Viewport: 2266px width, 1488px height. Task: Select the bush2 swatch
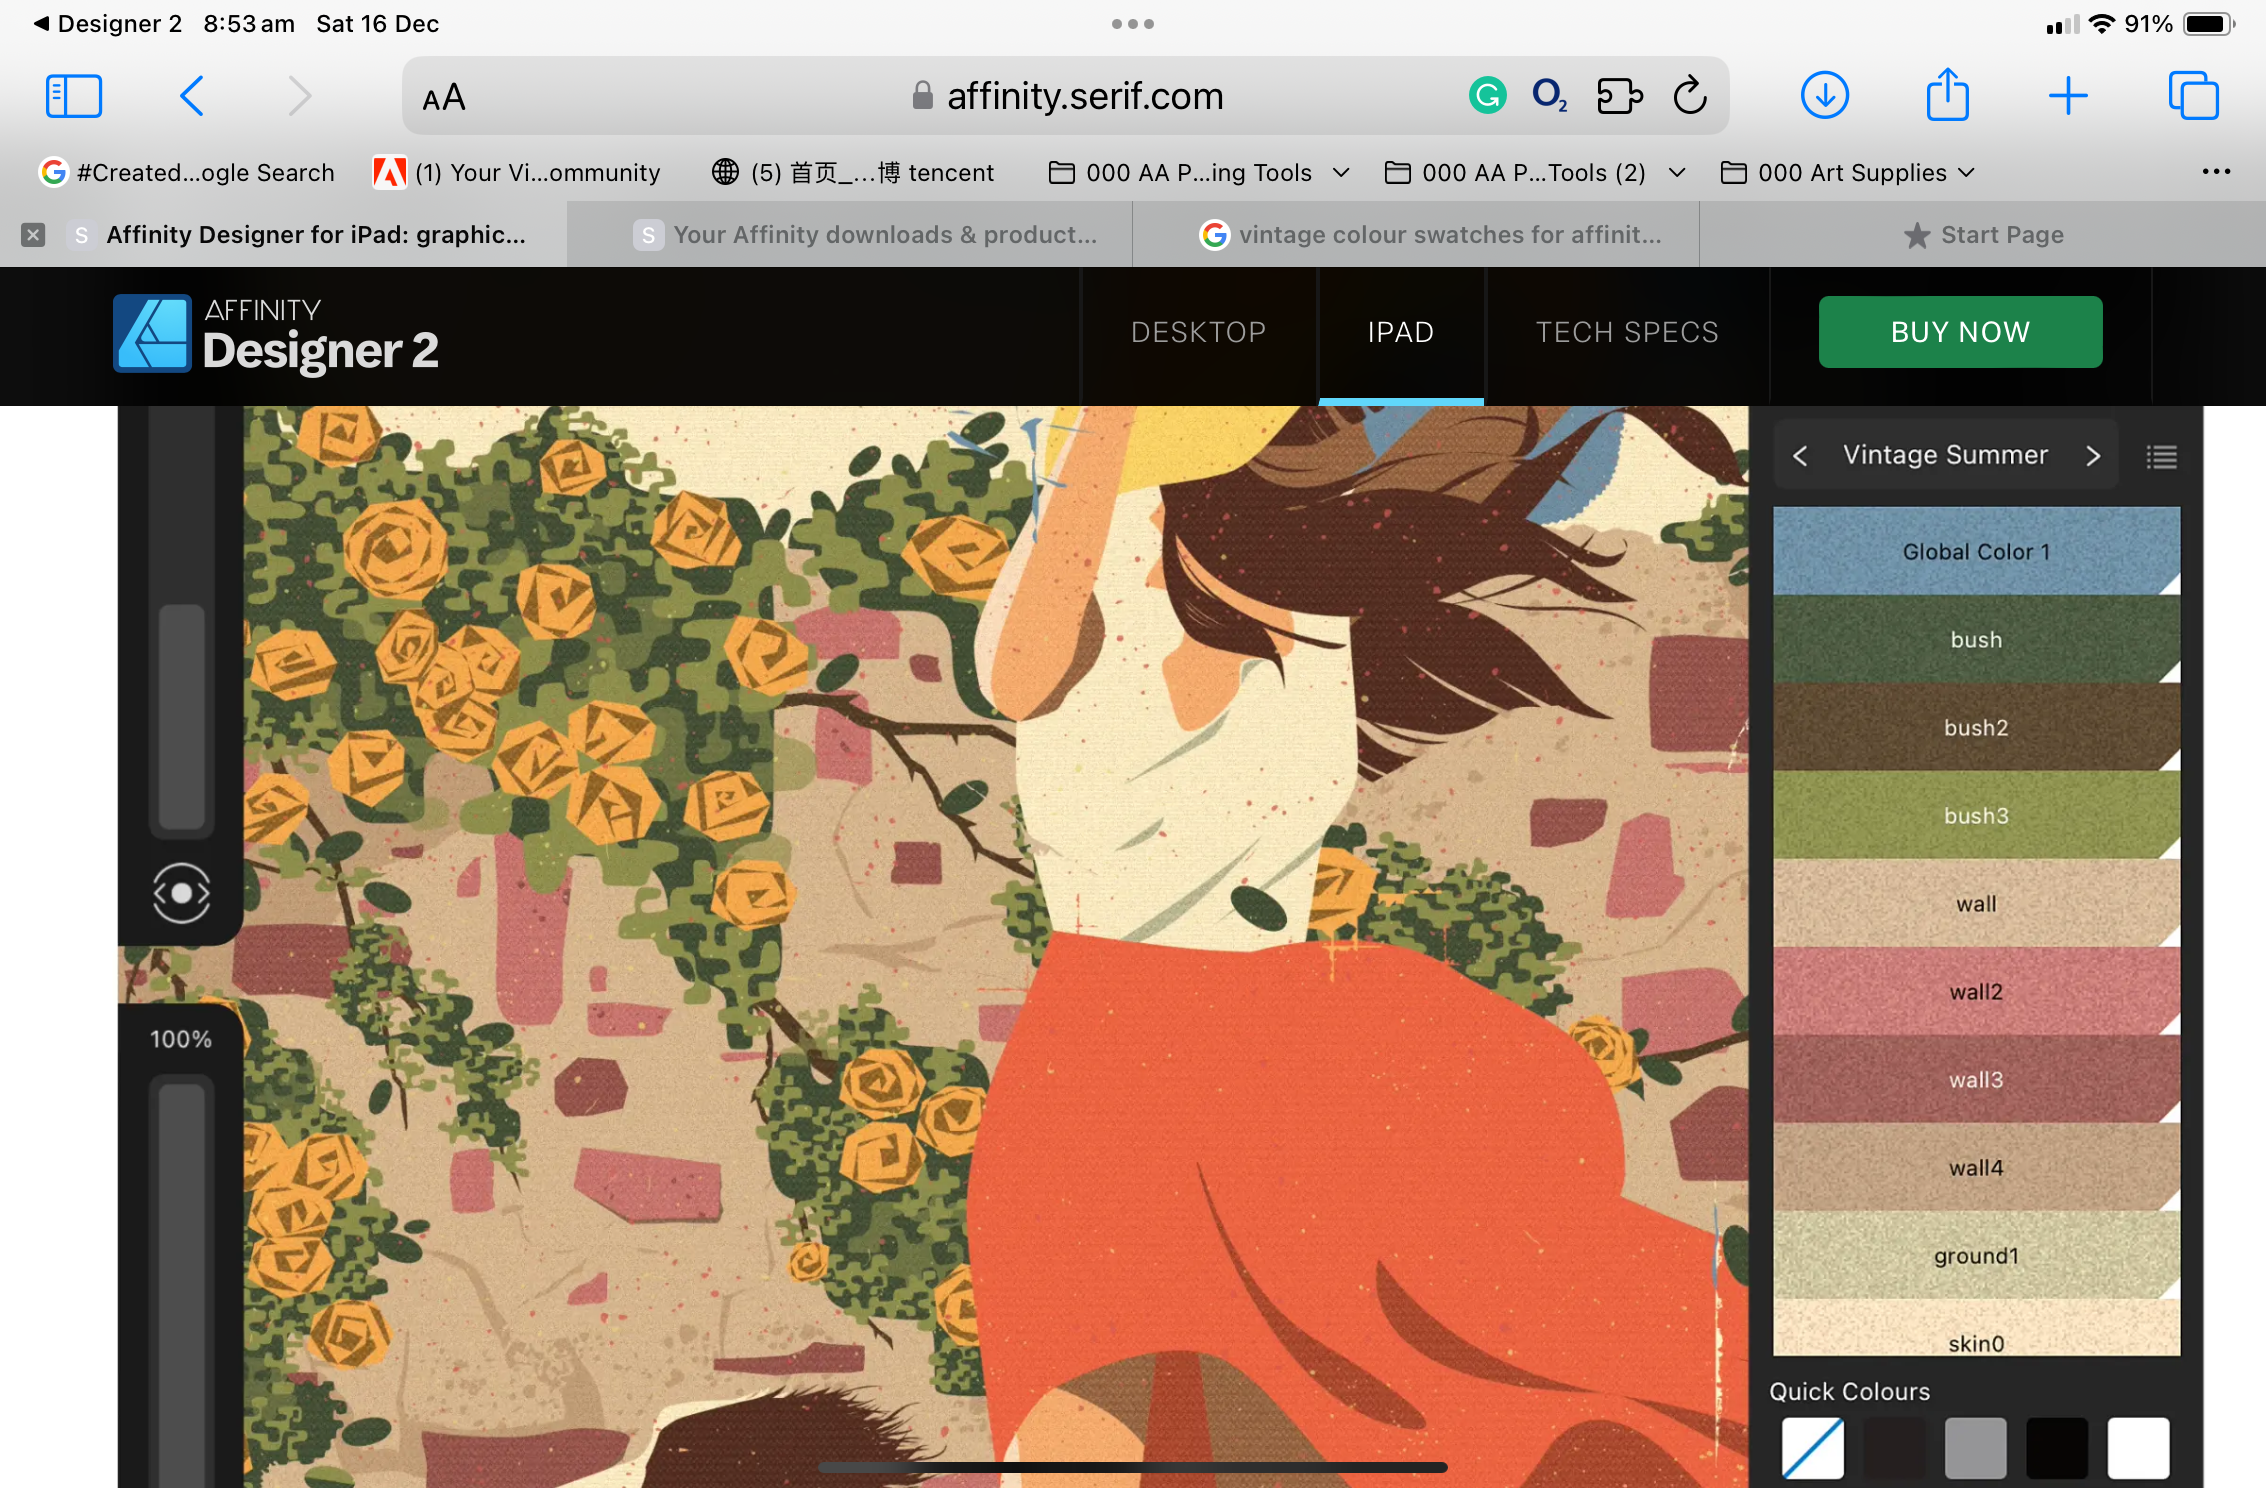[1976, 727]
